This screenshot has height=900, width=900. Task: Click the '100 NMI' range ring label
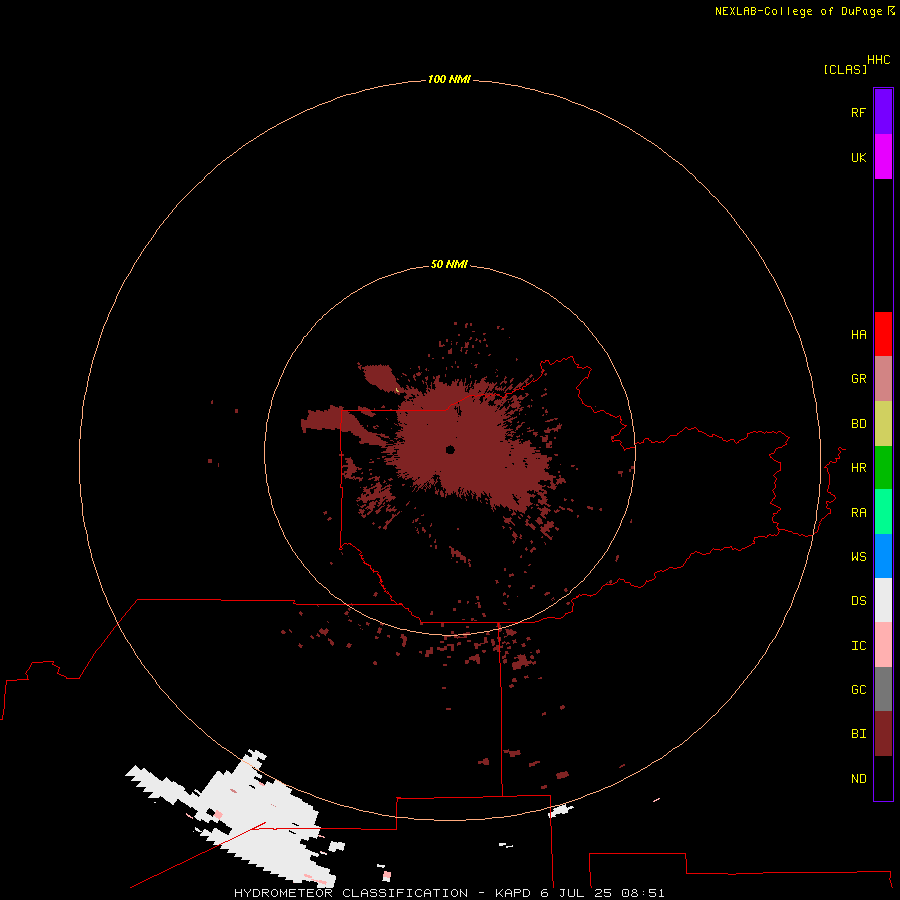coord(449,79)
